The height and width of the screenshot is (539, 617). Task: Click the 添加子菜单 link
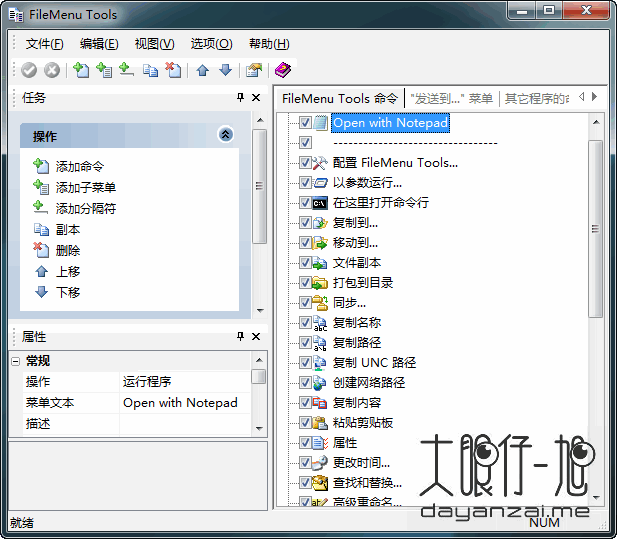(x=85, y=187)
